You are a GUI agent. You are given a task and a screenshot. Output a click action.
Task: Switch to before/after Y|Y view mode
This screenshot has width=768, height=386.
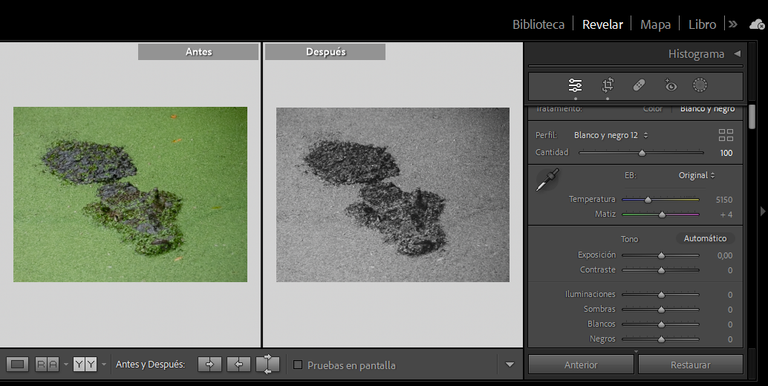pyautogui.click(x=85, y=364)
